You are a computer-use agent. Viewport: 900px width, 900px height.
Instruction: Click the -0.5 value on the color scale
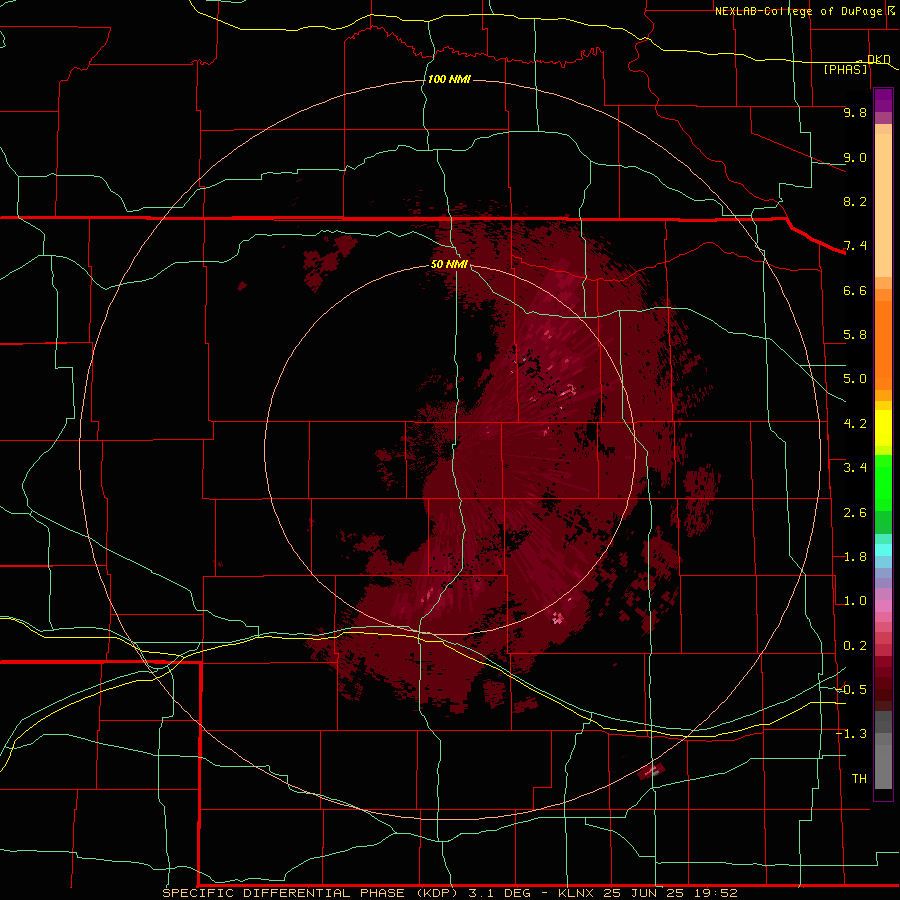click(851, 689)
